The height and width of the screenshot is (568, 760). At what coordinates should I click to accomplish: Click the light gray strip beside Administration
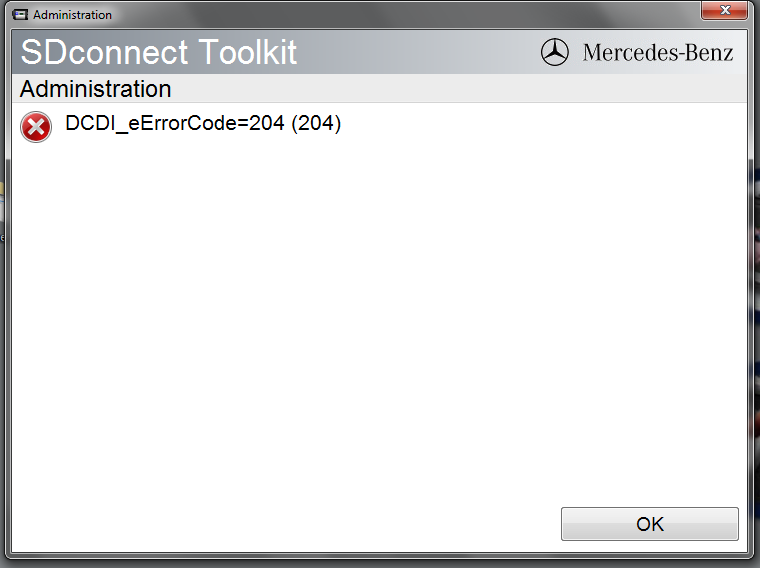(x=458, y=89)
